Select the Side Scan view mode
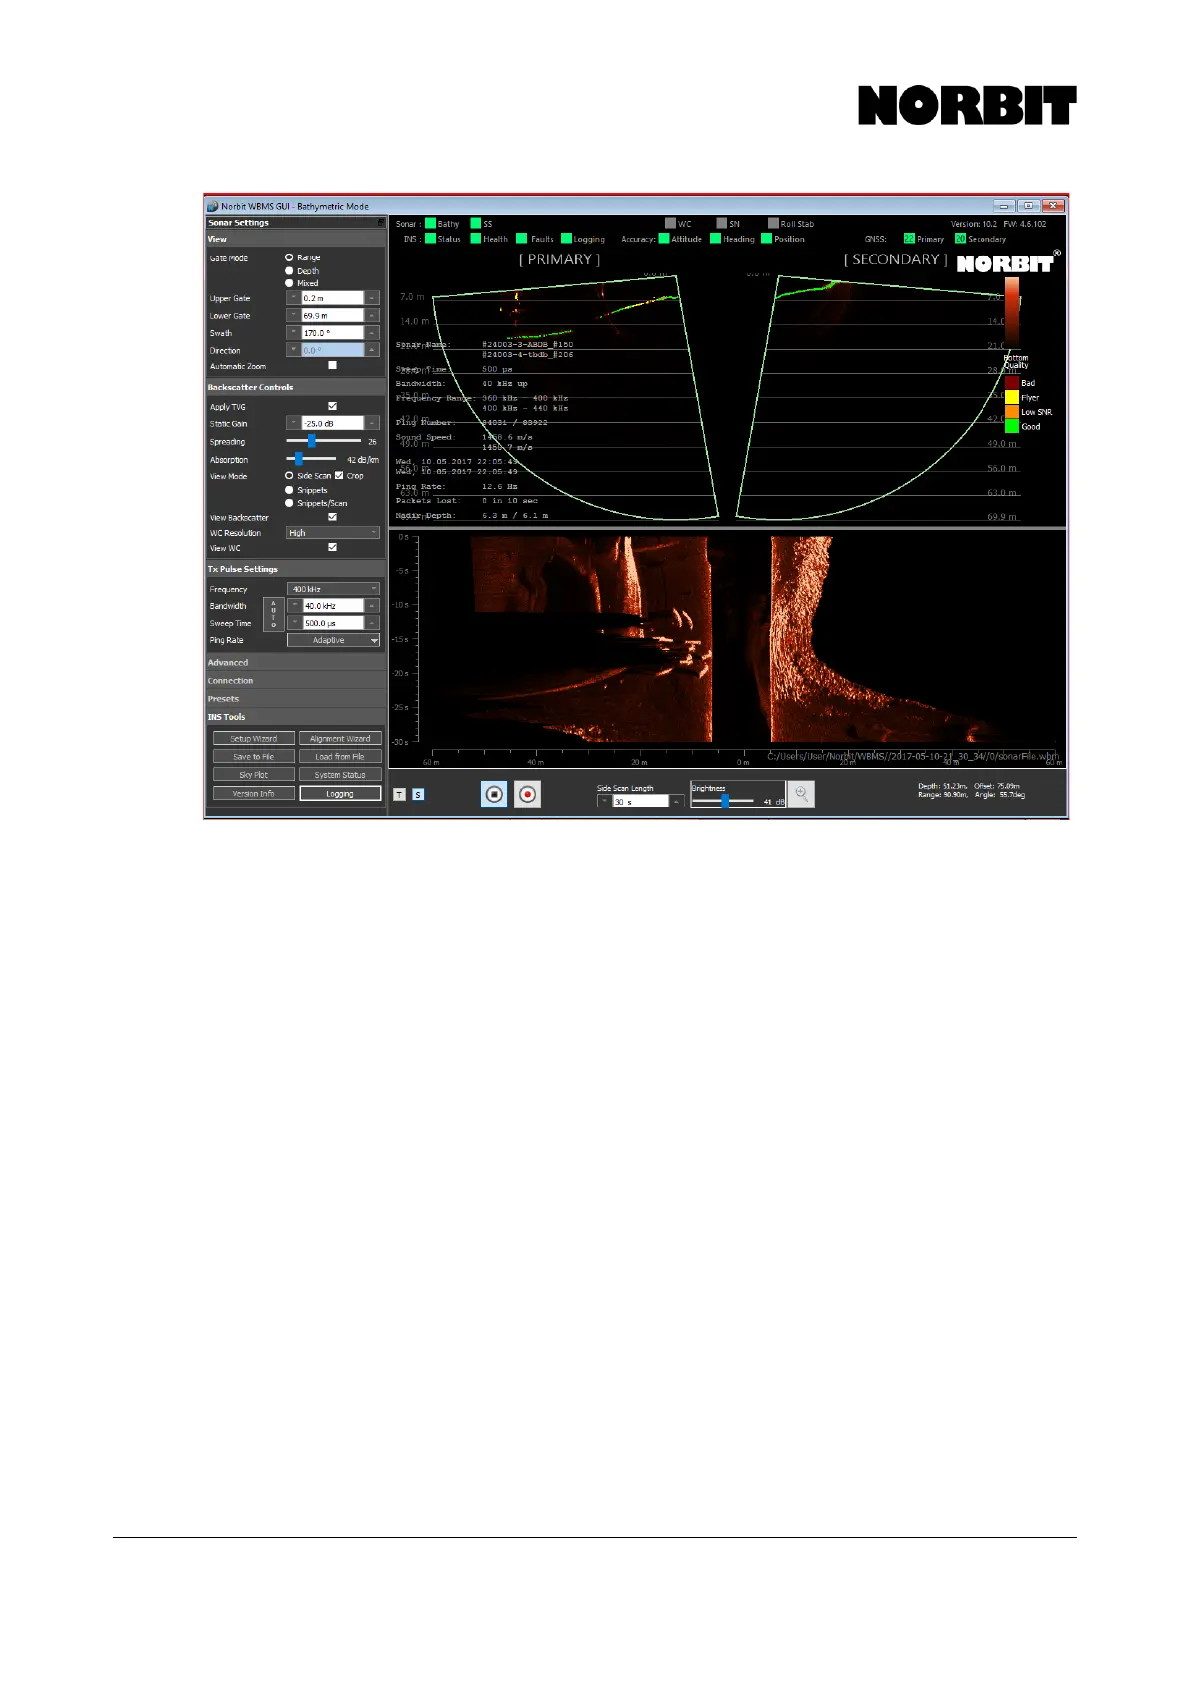 tap(289, 476)
